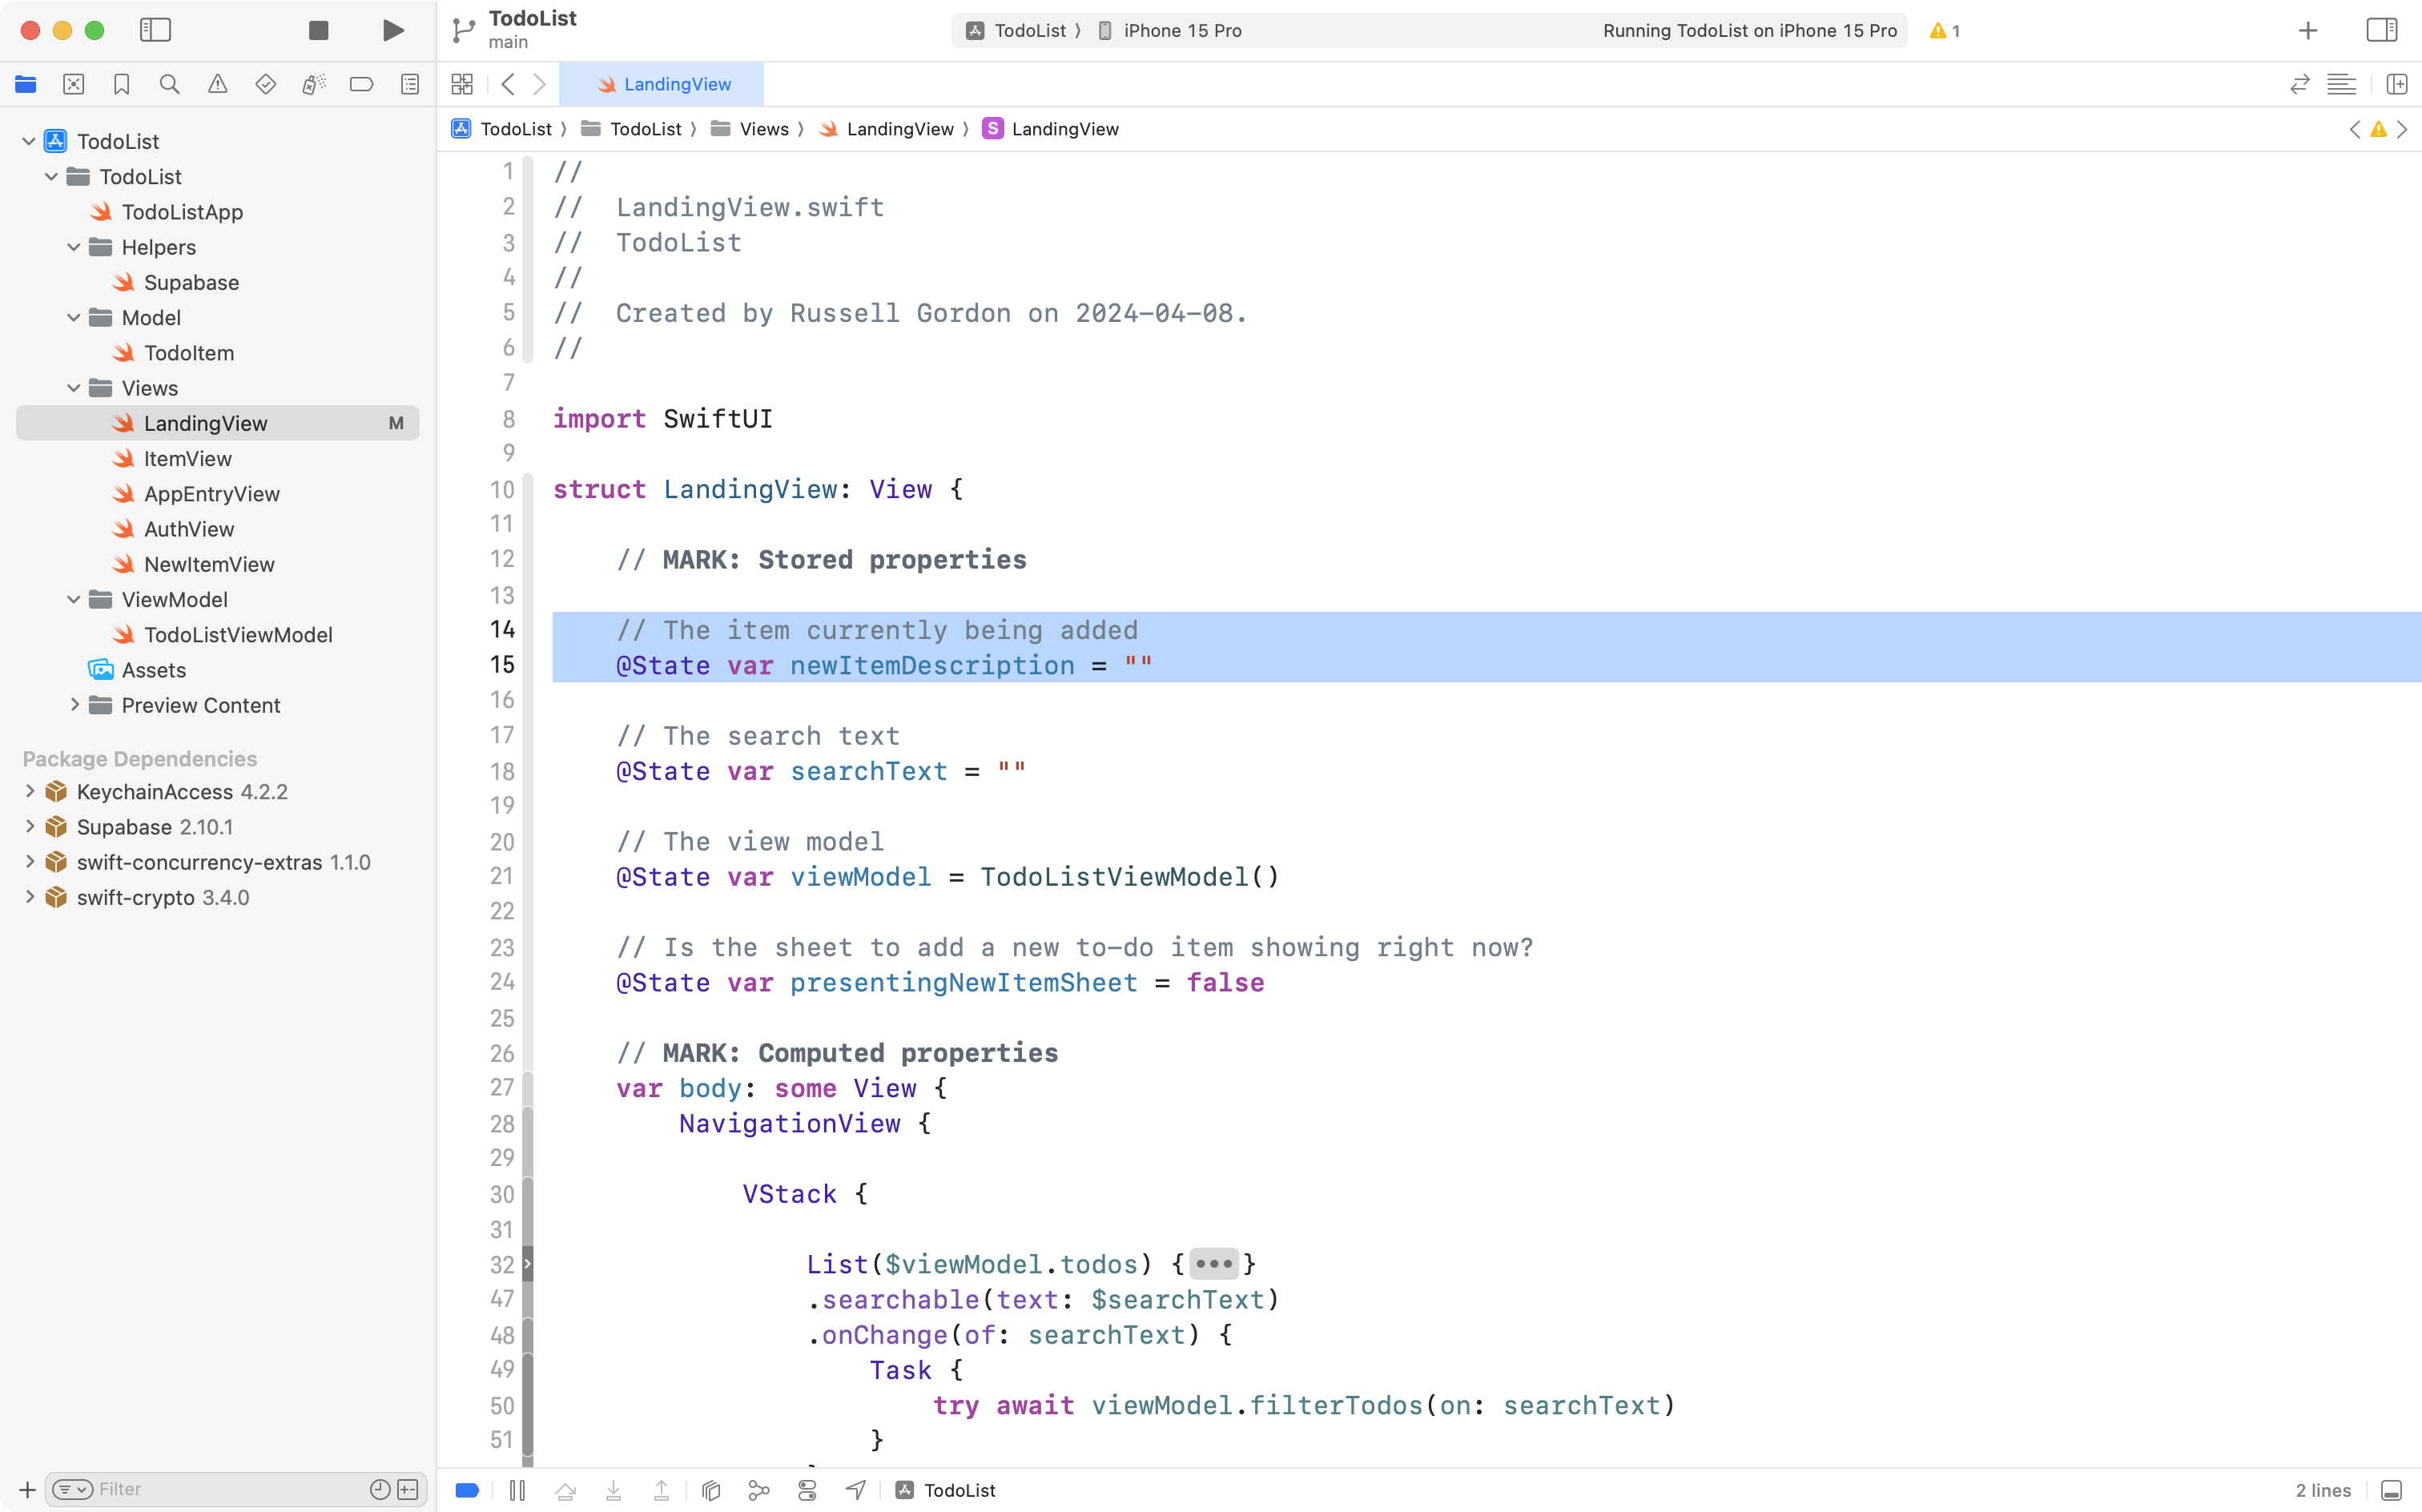Collapse the folded List code at line 32
The image size is (2422, 1512).
(x=1214, y=1263)
